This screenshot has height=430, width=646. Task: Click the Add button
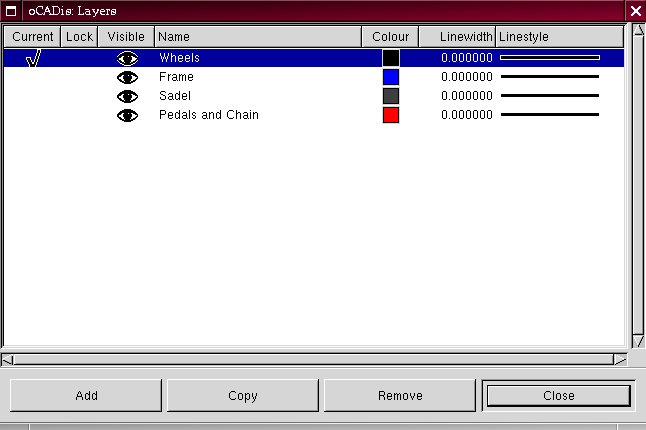[87, 396]
